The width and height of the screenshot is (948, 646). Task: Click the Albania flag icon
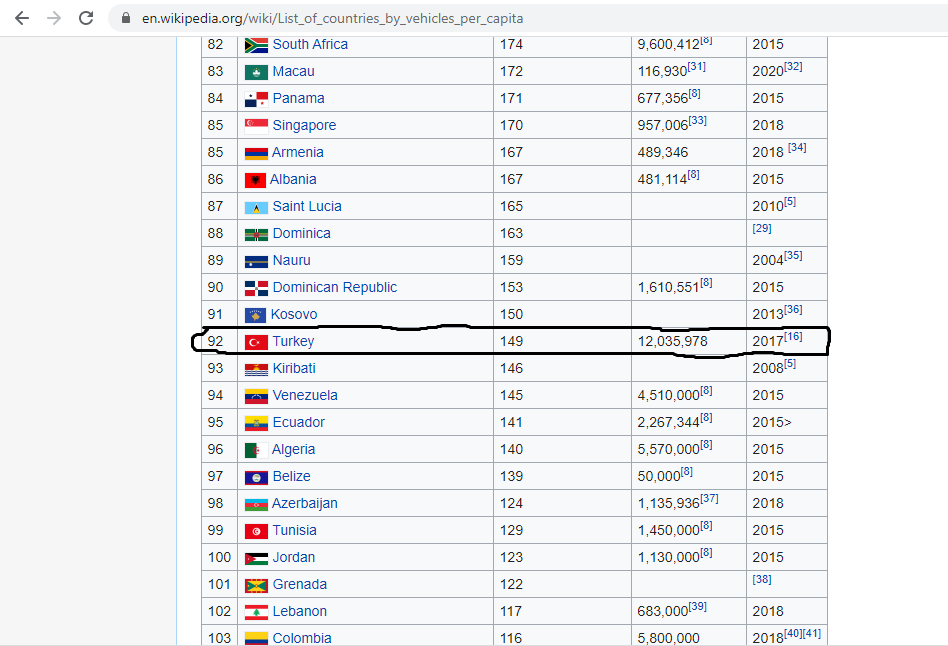click(x=256, y=180)
